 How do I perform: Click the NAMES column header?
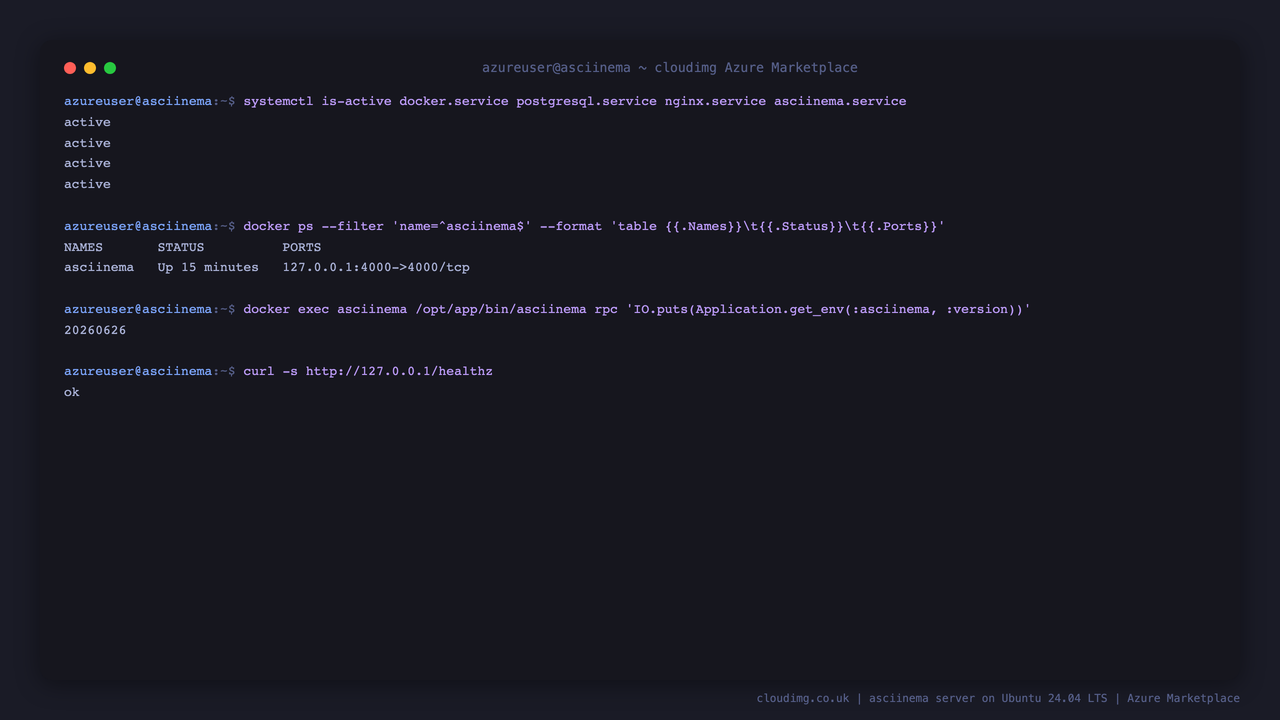coord(83,247)
